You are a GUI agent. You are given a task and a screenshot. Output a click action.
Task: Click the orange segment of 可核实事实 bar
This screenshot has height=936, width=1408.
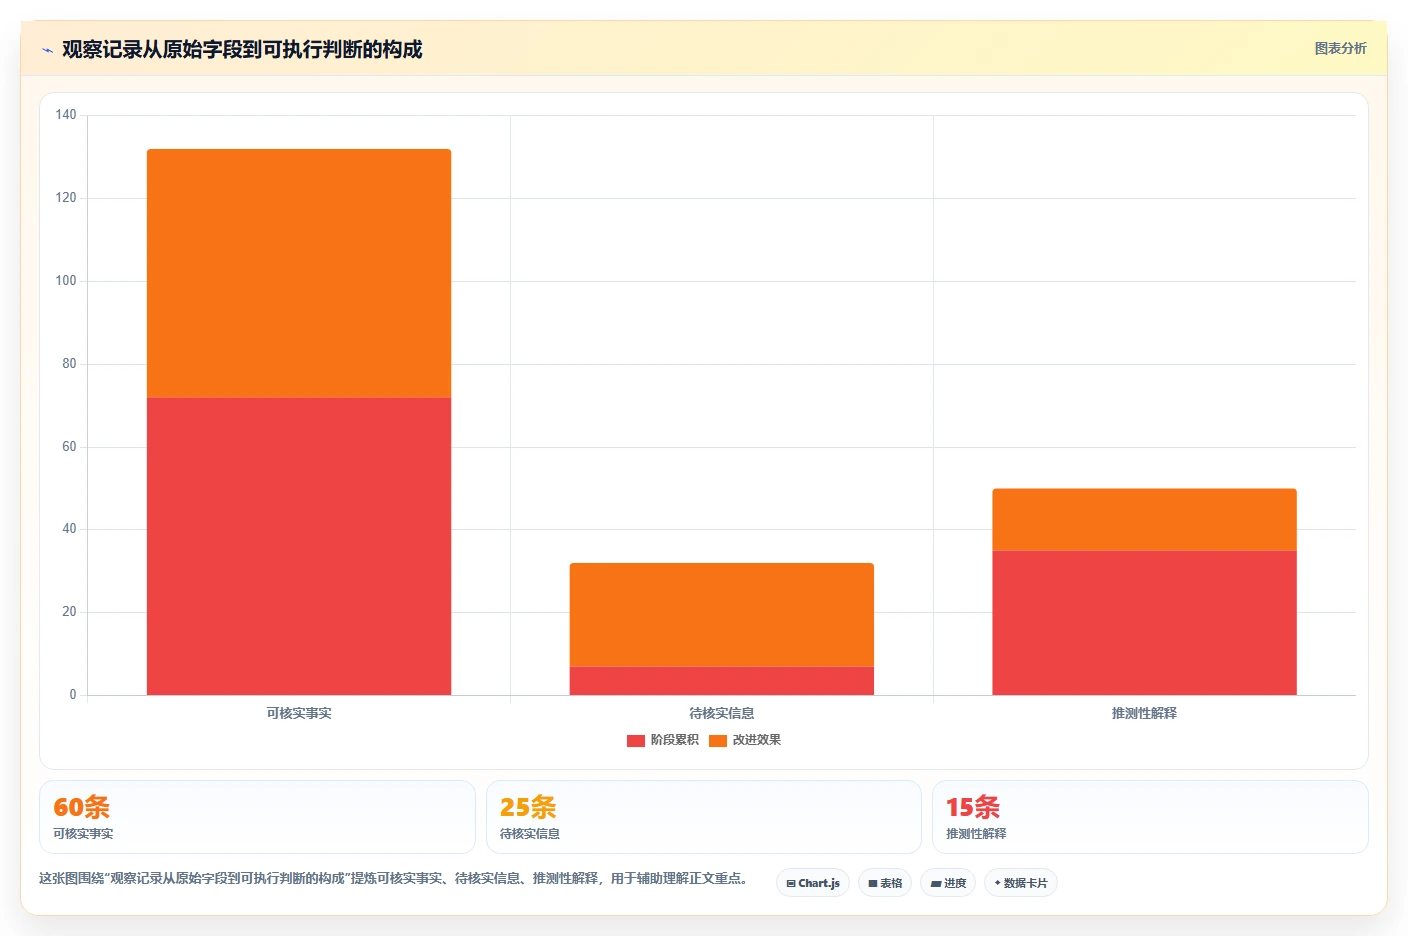299,273
